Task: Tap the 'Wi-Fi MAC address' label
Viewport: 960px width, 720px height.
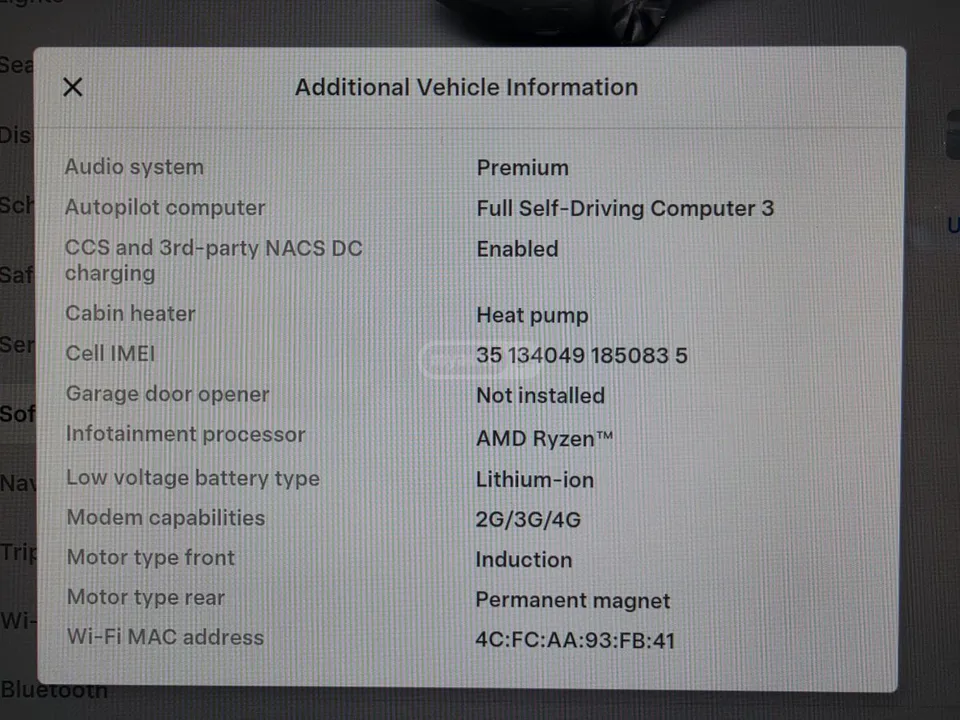Action: click(x=166, y=637)
